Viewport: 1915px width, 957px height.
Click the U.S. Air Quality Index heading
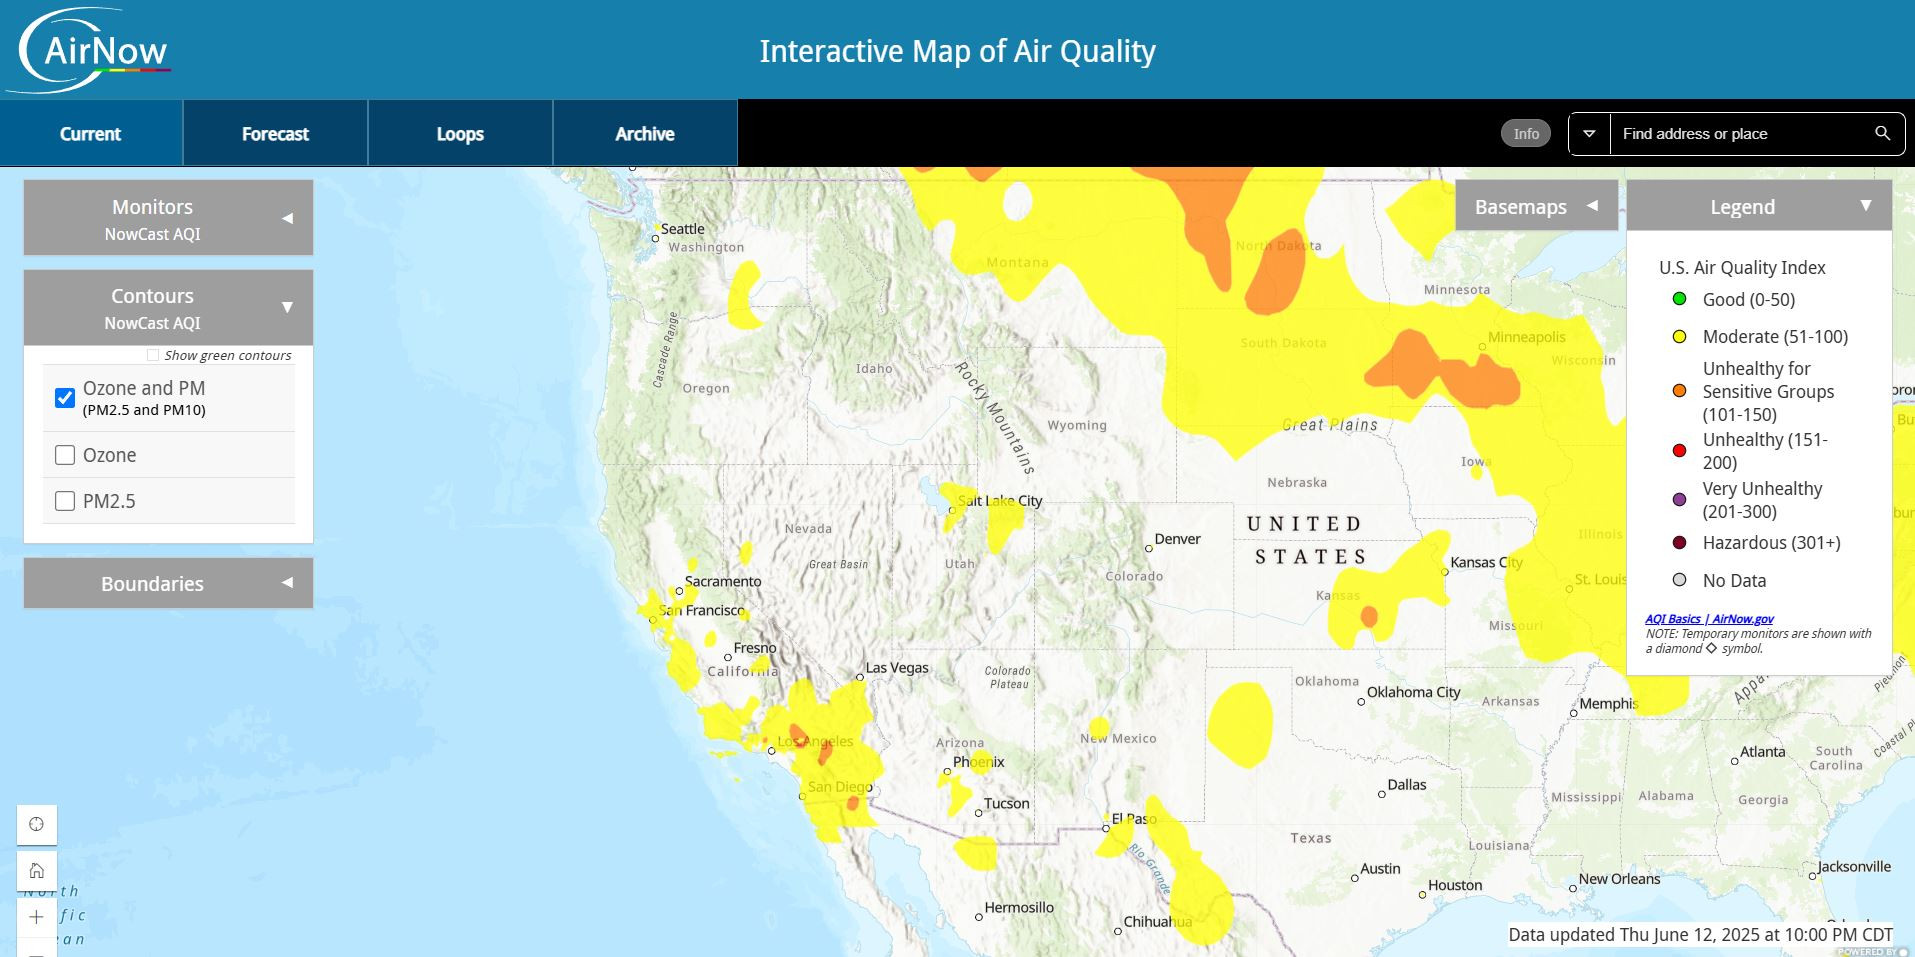click(1742, 267)
